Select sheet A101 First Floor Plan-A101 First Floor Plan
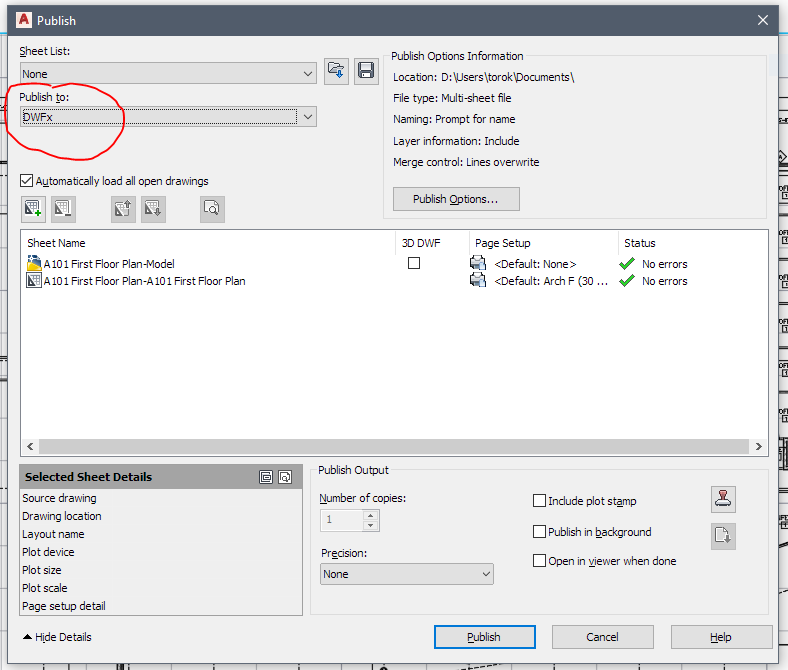Screen dimensions: 788x670 click(145, 281)
